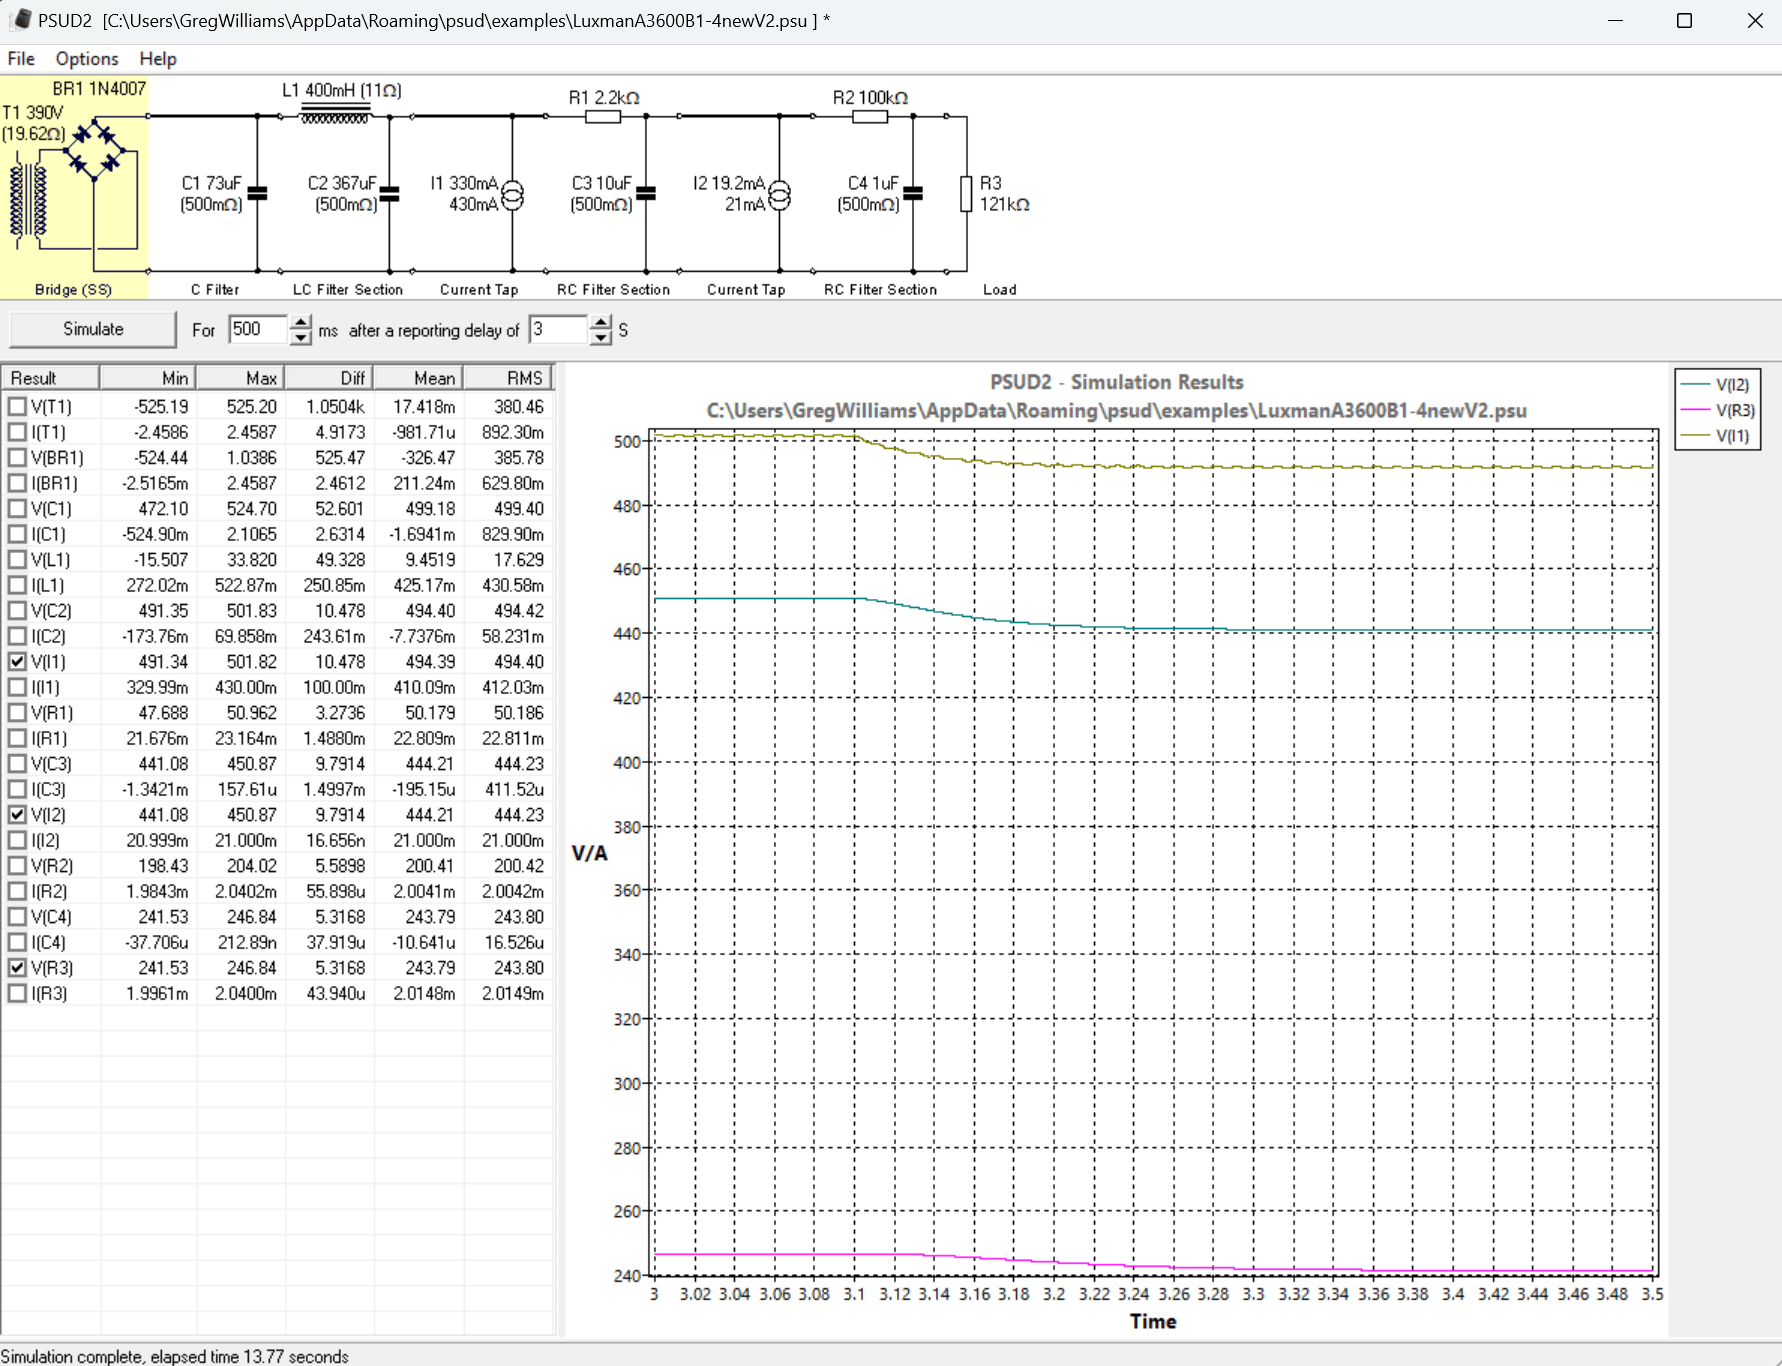This screenshot has width=1782, height=1366.
Task: Click the Simulate button
Action: coord(93,329)
